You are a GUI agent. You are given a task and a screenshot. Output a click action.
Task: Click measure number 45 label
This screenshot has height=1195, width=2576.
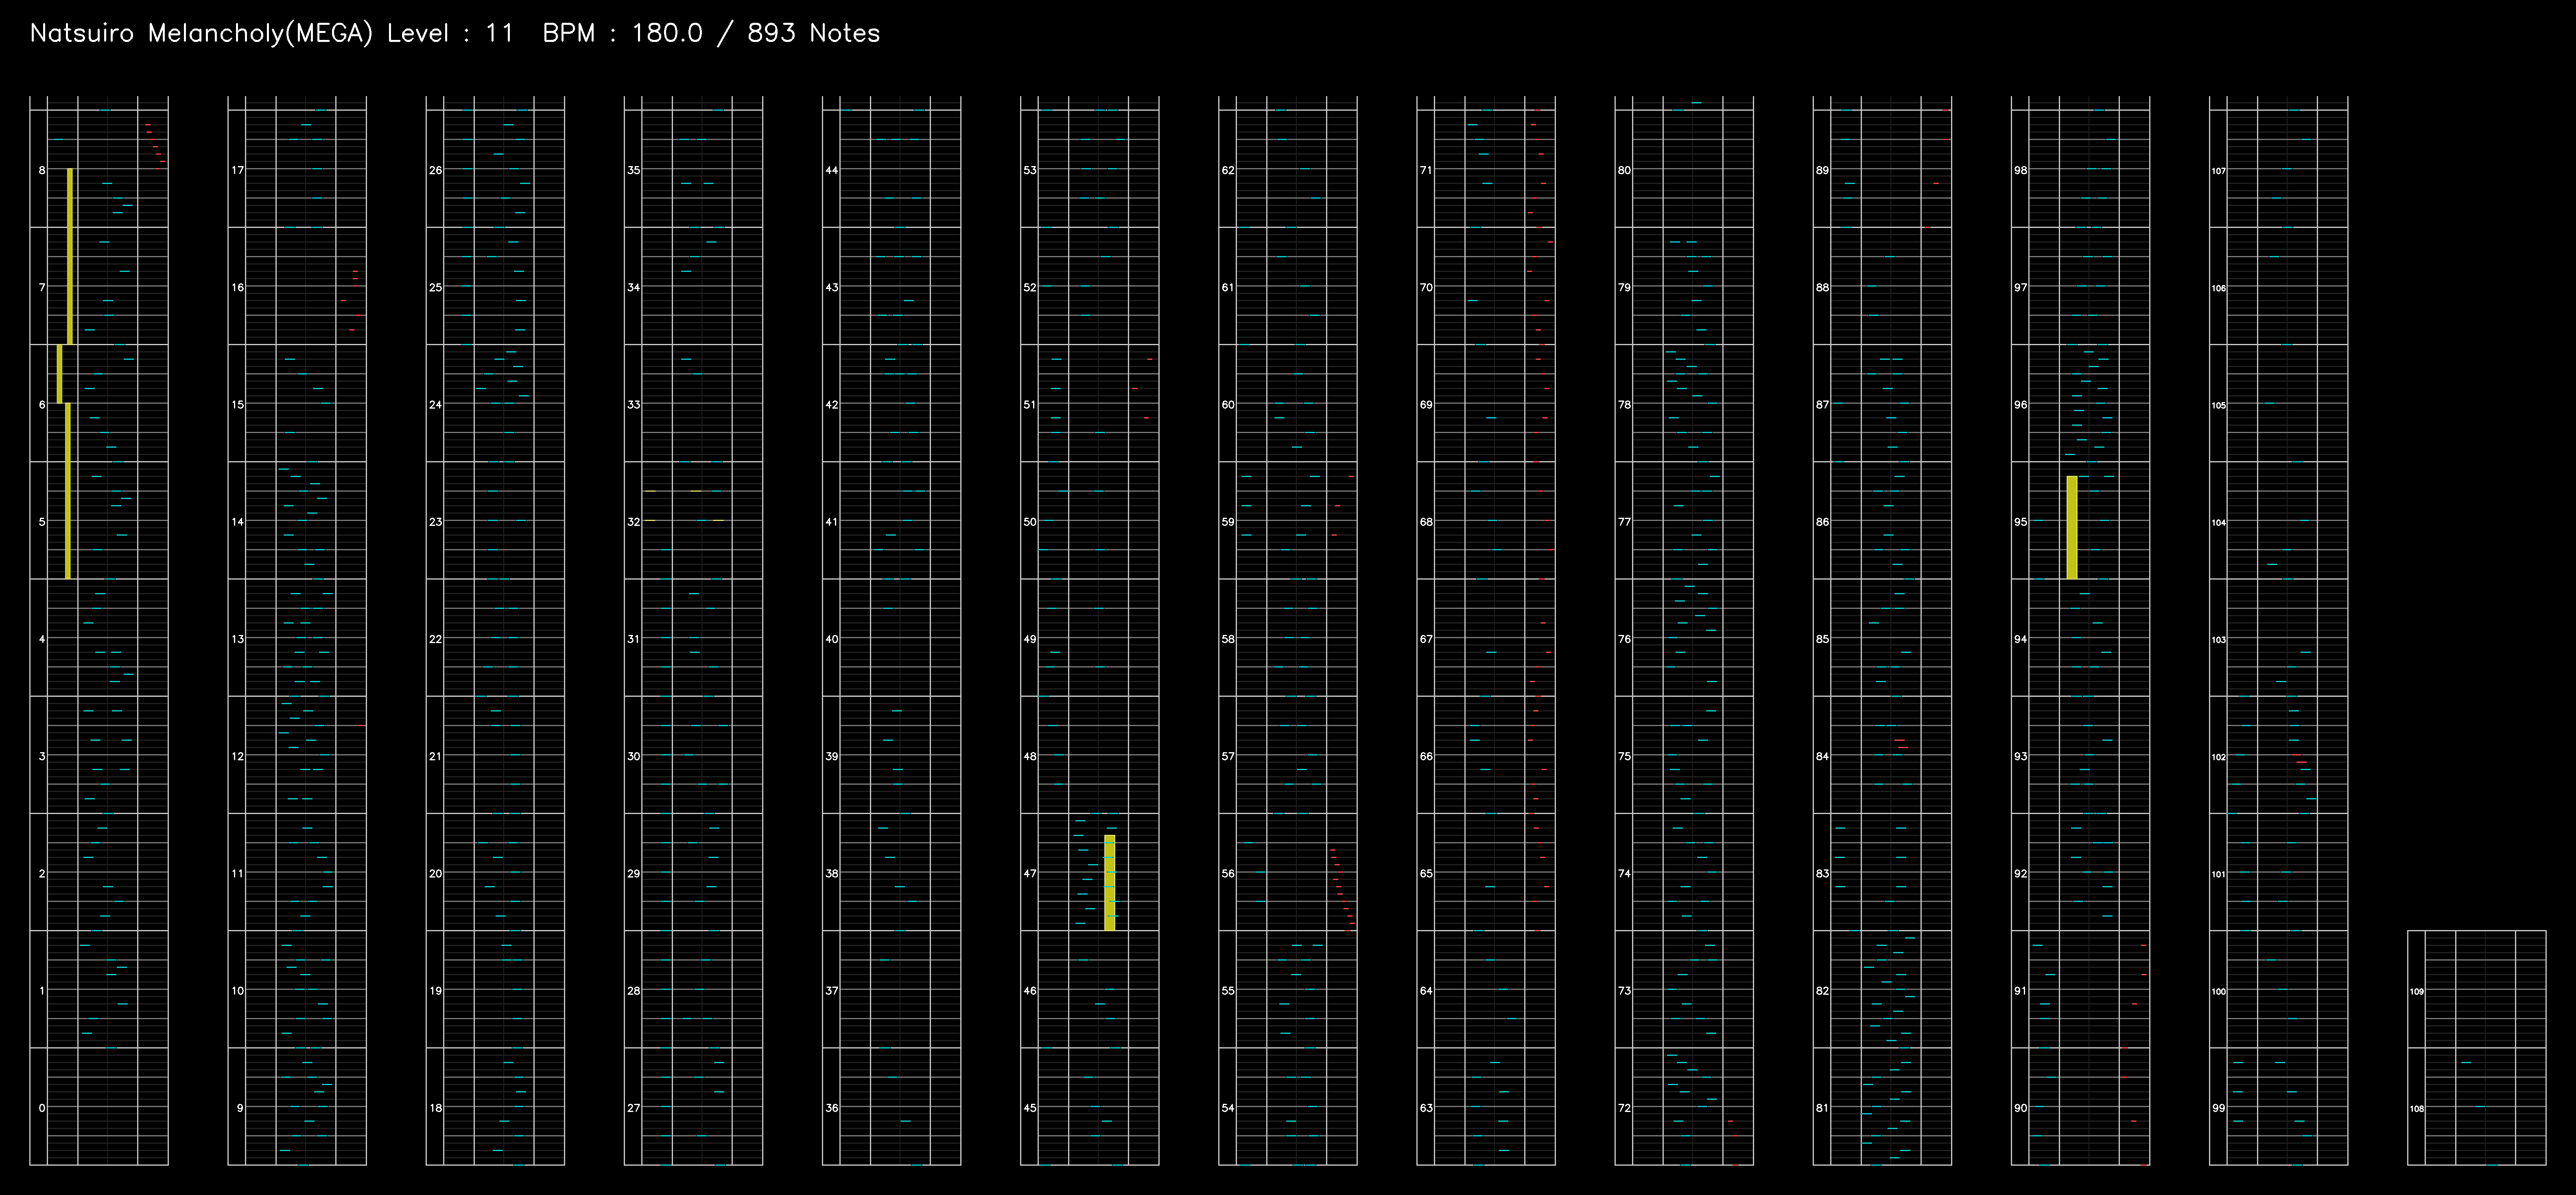[x=1030, y=1108]
